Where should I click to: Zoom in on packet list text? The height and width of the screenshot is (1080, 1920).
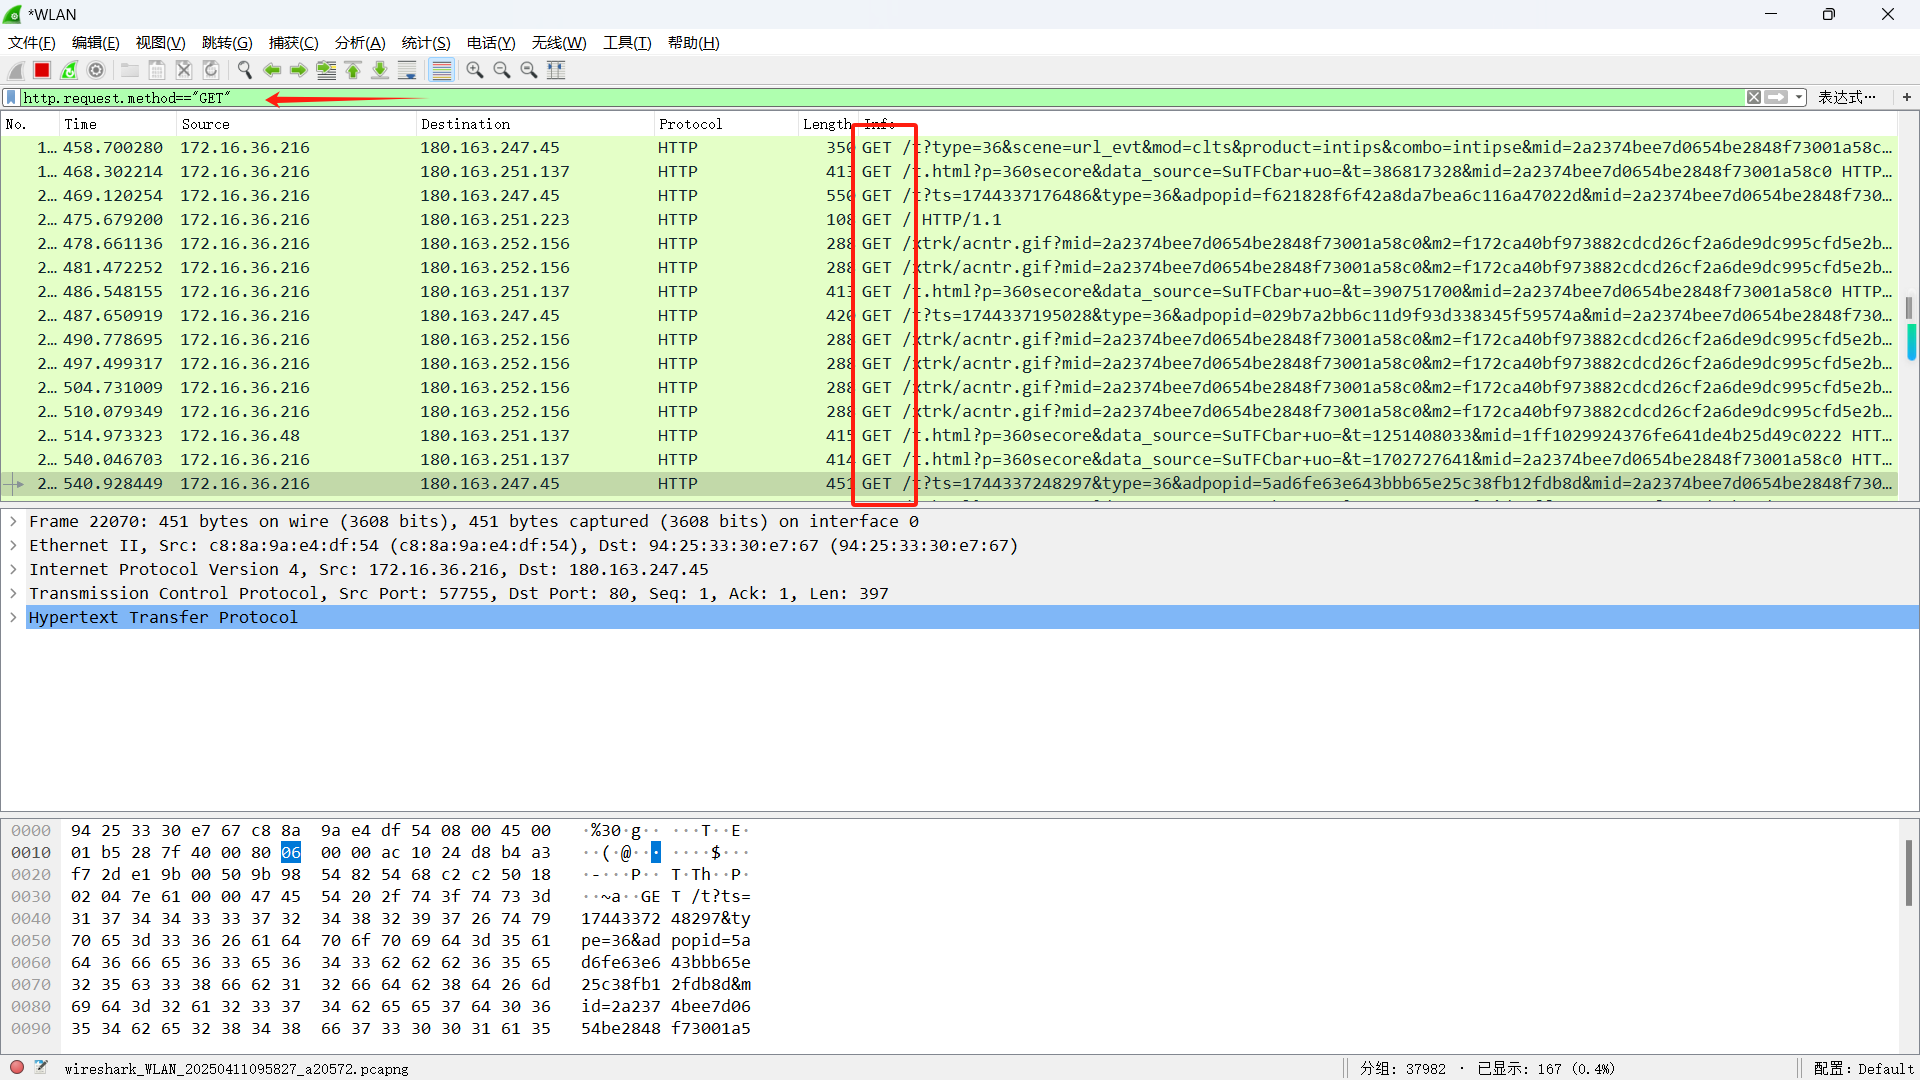pos(475,70)
